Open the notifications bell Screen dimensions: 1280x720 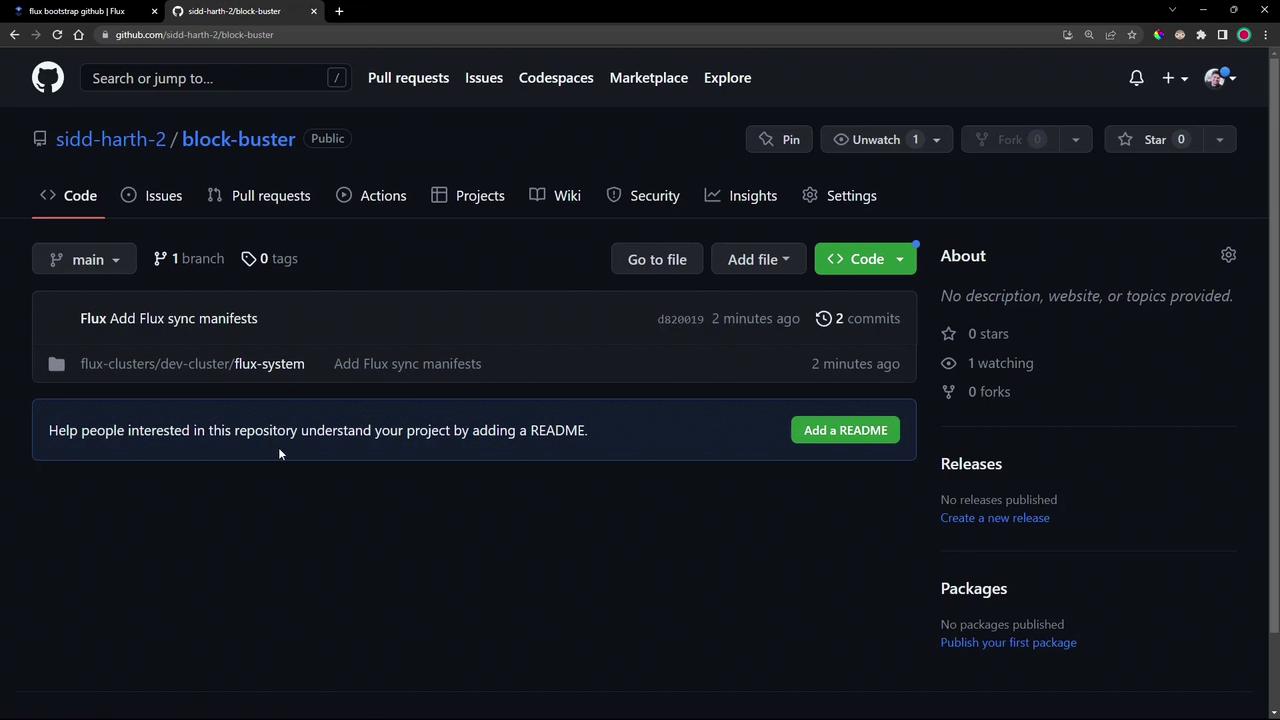[1136, 78]
